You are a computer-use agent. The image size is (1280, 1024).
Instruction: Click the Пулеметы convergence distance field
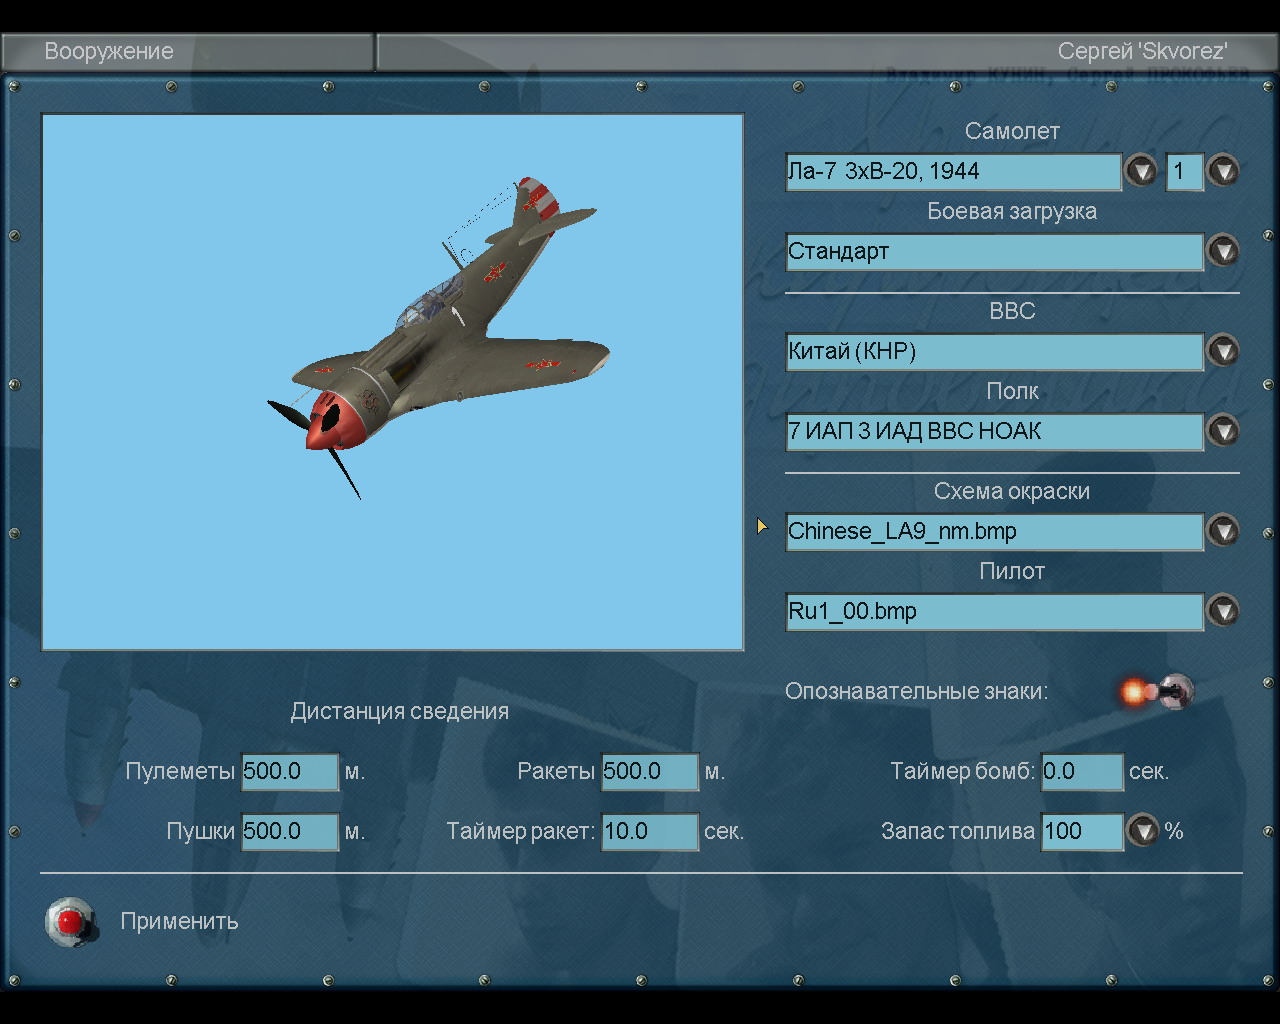290,771
